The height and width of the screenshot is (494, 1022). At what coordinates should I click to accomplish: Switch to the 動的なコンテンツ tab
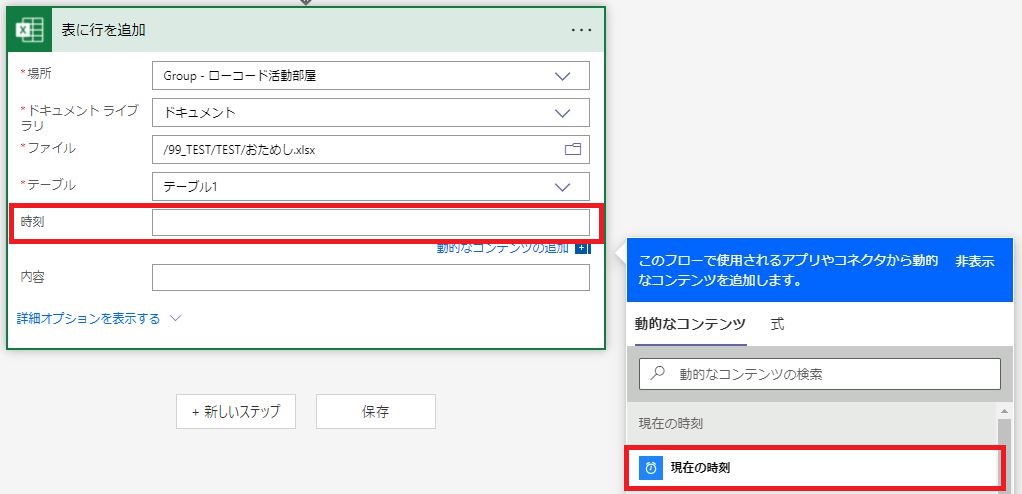tap(690, 324)
